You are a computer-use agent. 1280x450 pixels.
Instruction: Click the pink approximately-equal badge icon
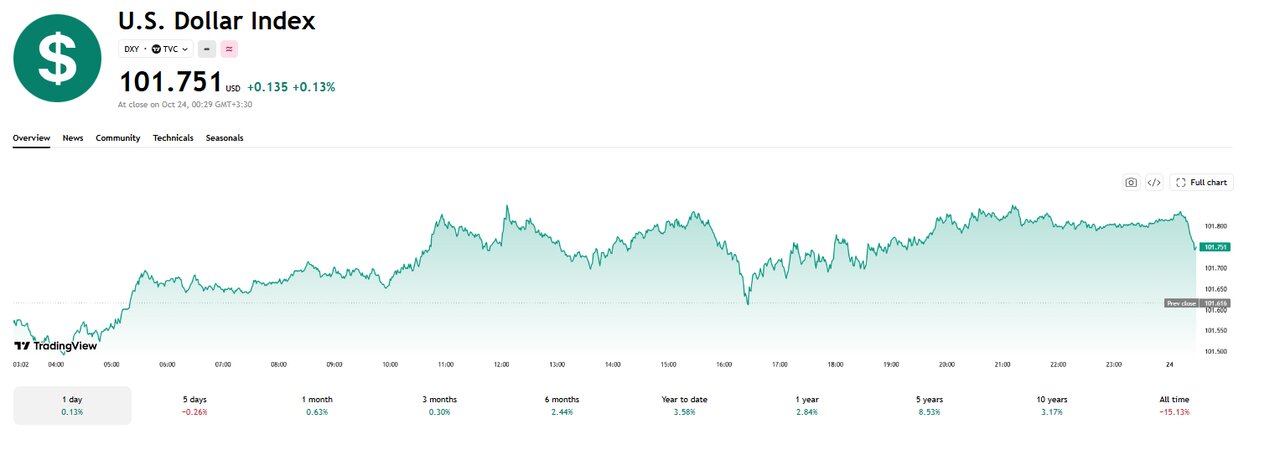click(229, 48)
